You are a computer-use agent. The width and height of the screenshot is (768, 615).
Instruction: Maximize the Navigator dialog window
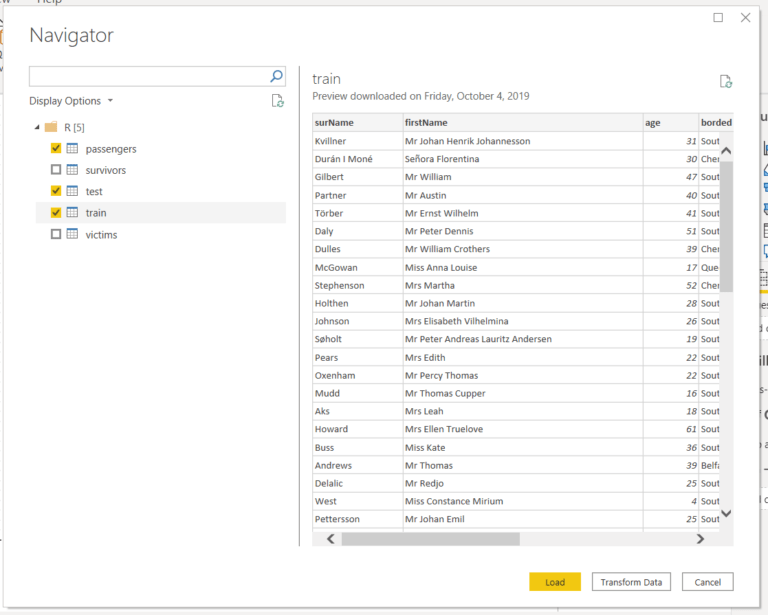click(x=718, y=18)
